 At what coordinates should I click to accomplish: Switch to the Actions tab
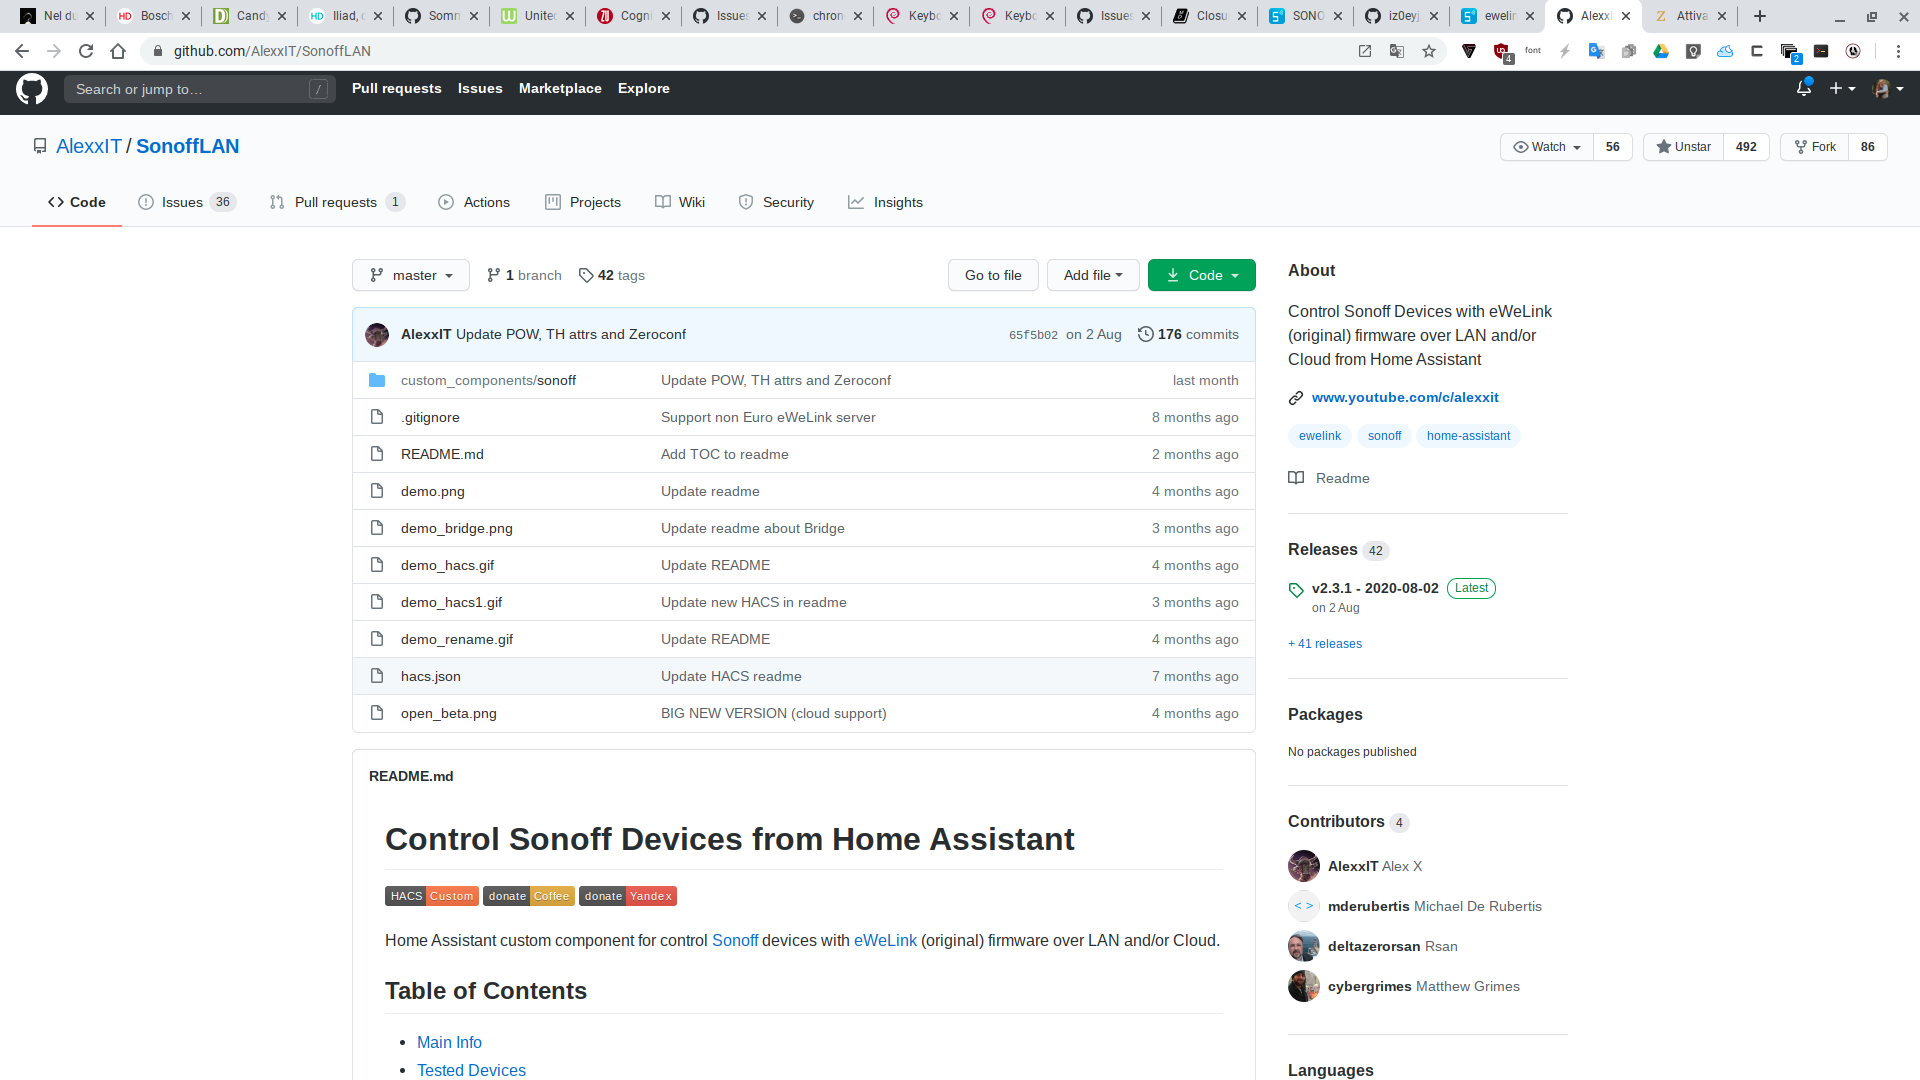tap(474, 202)
